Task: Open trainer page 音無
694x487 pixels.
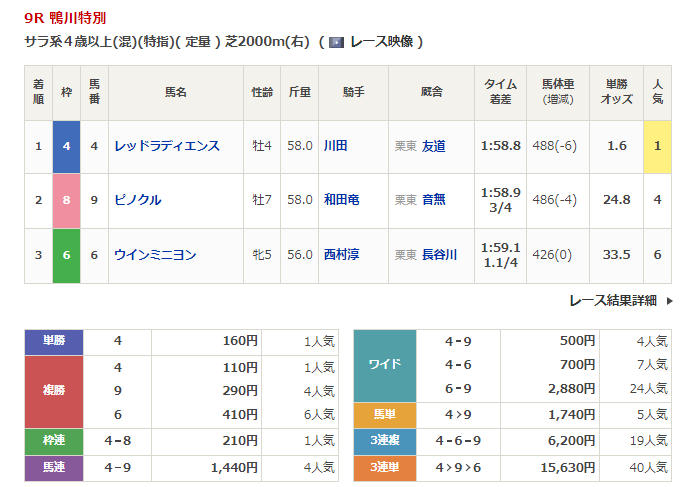Action: pyautogui.click(x=434, y=200)
